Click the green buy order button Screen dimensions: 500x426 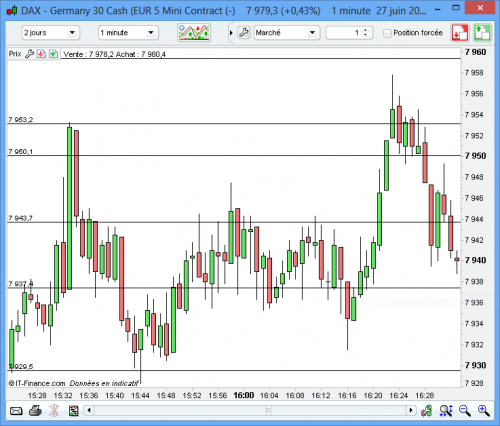482,33
